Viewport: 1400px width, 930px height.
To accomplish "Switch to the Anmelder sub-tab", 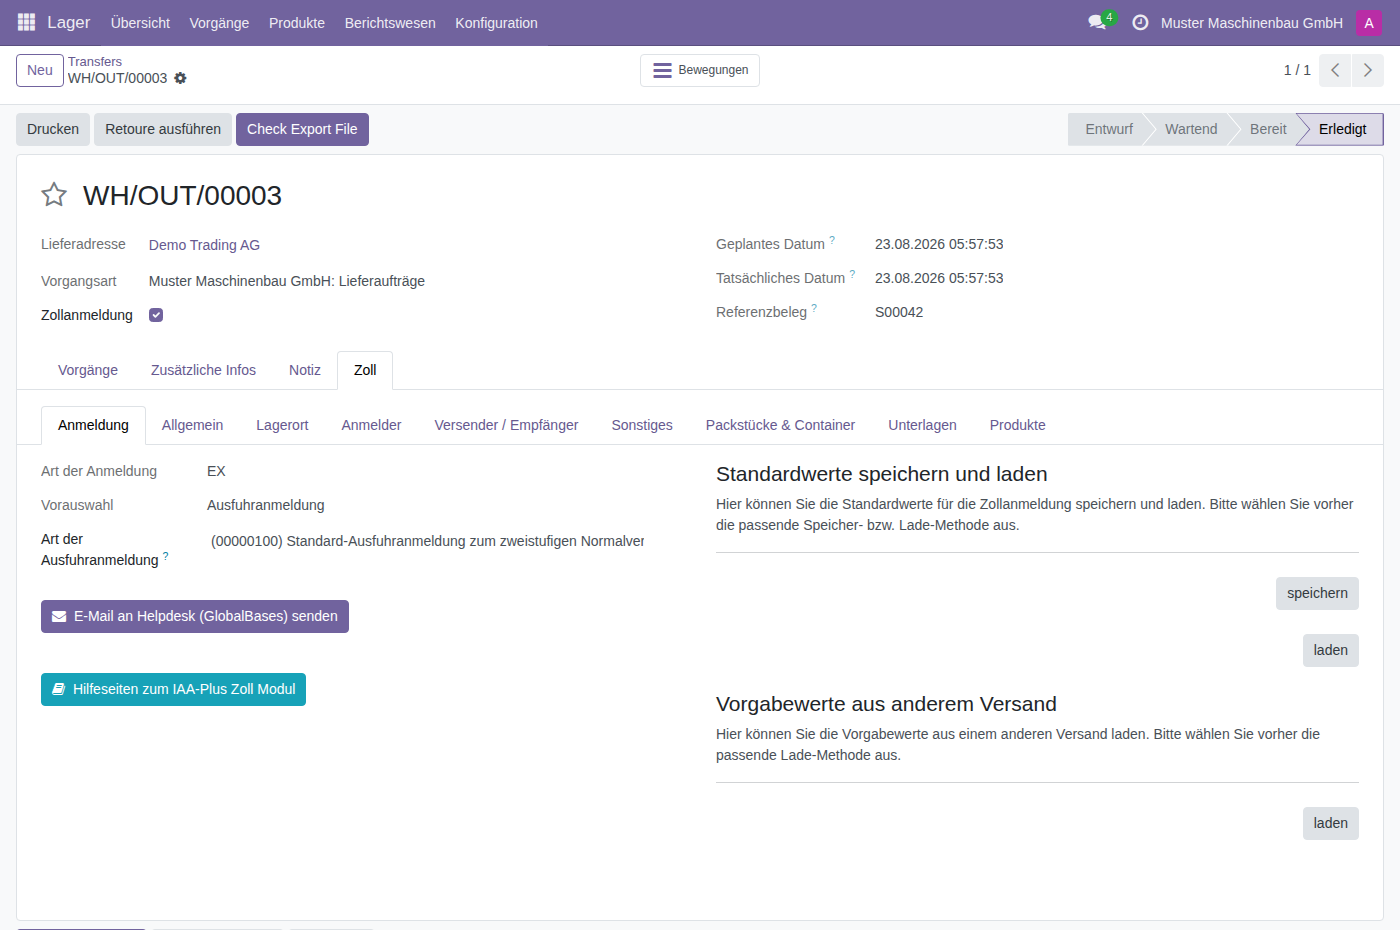I will click(371, 425).
